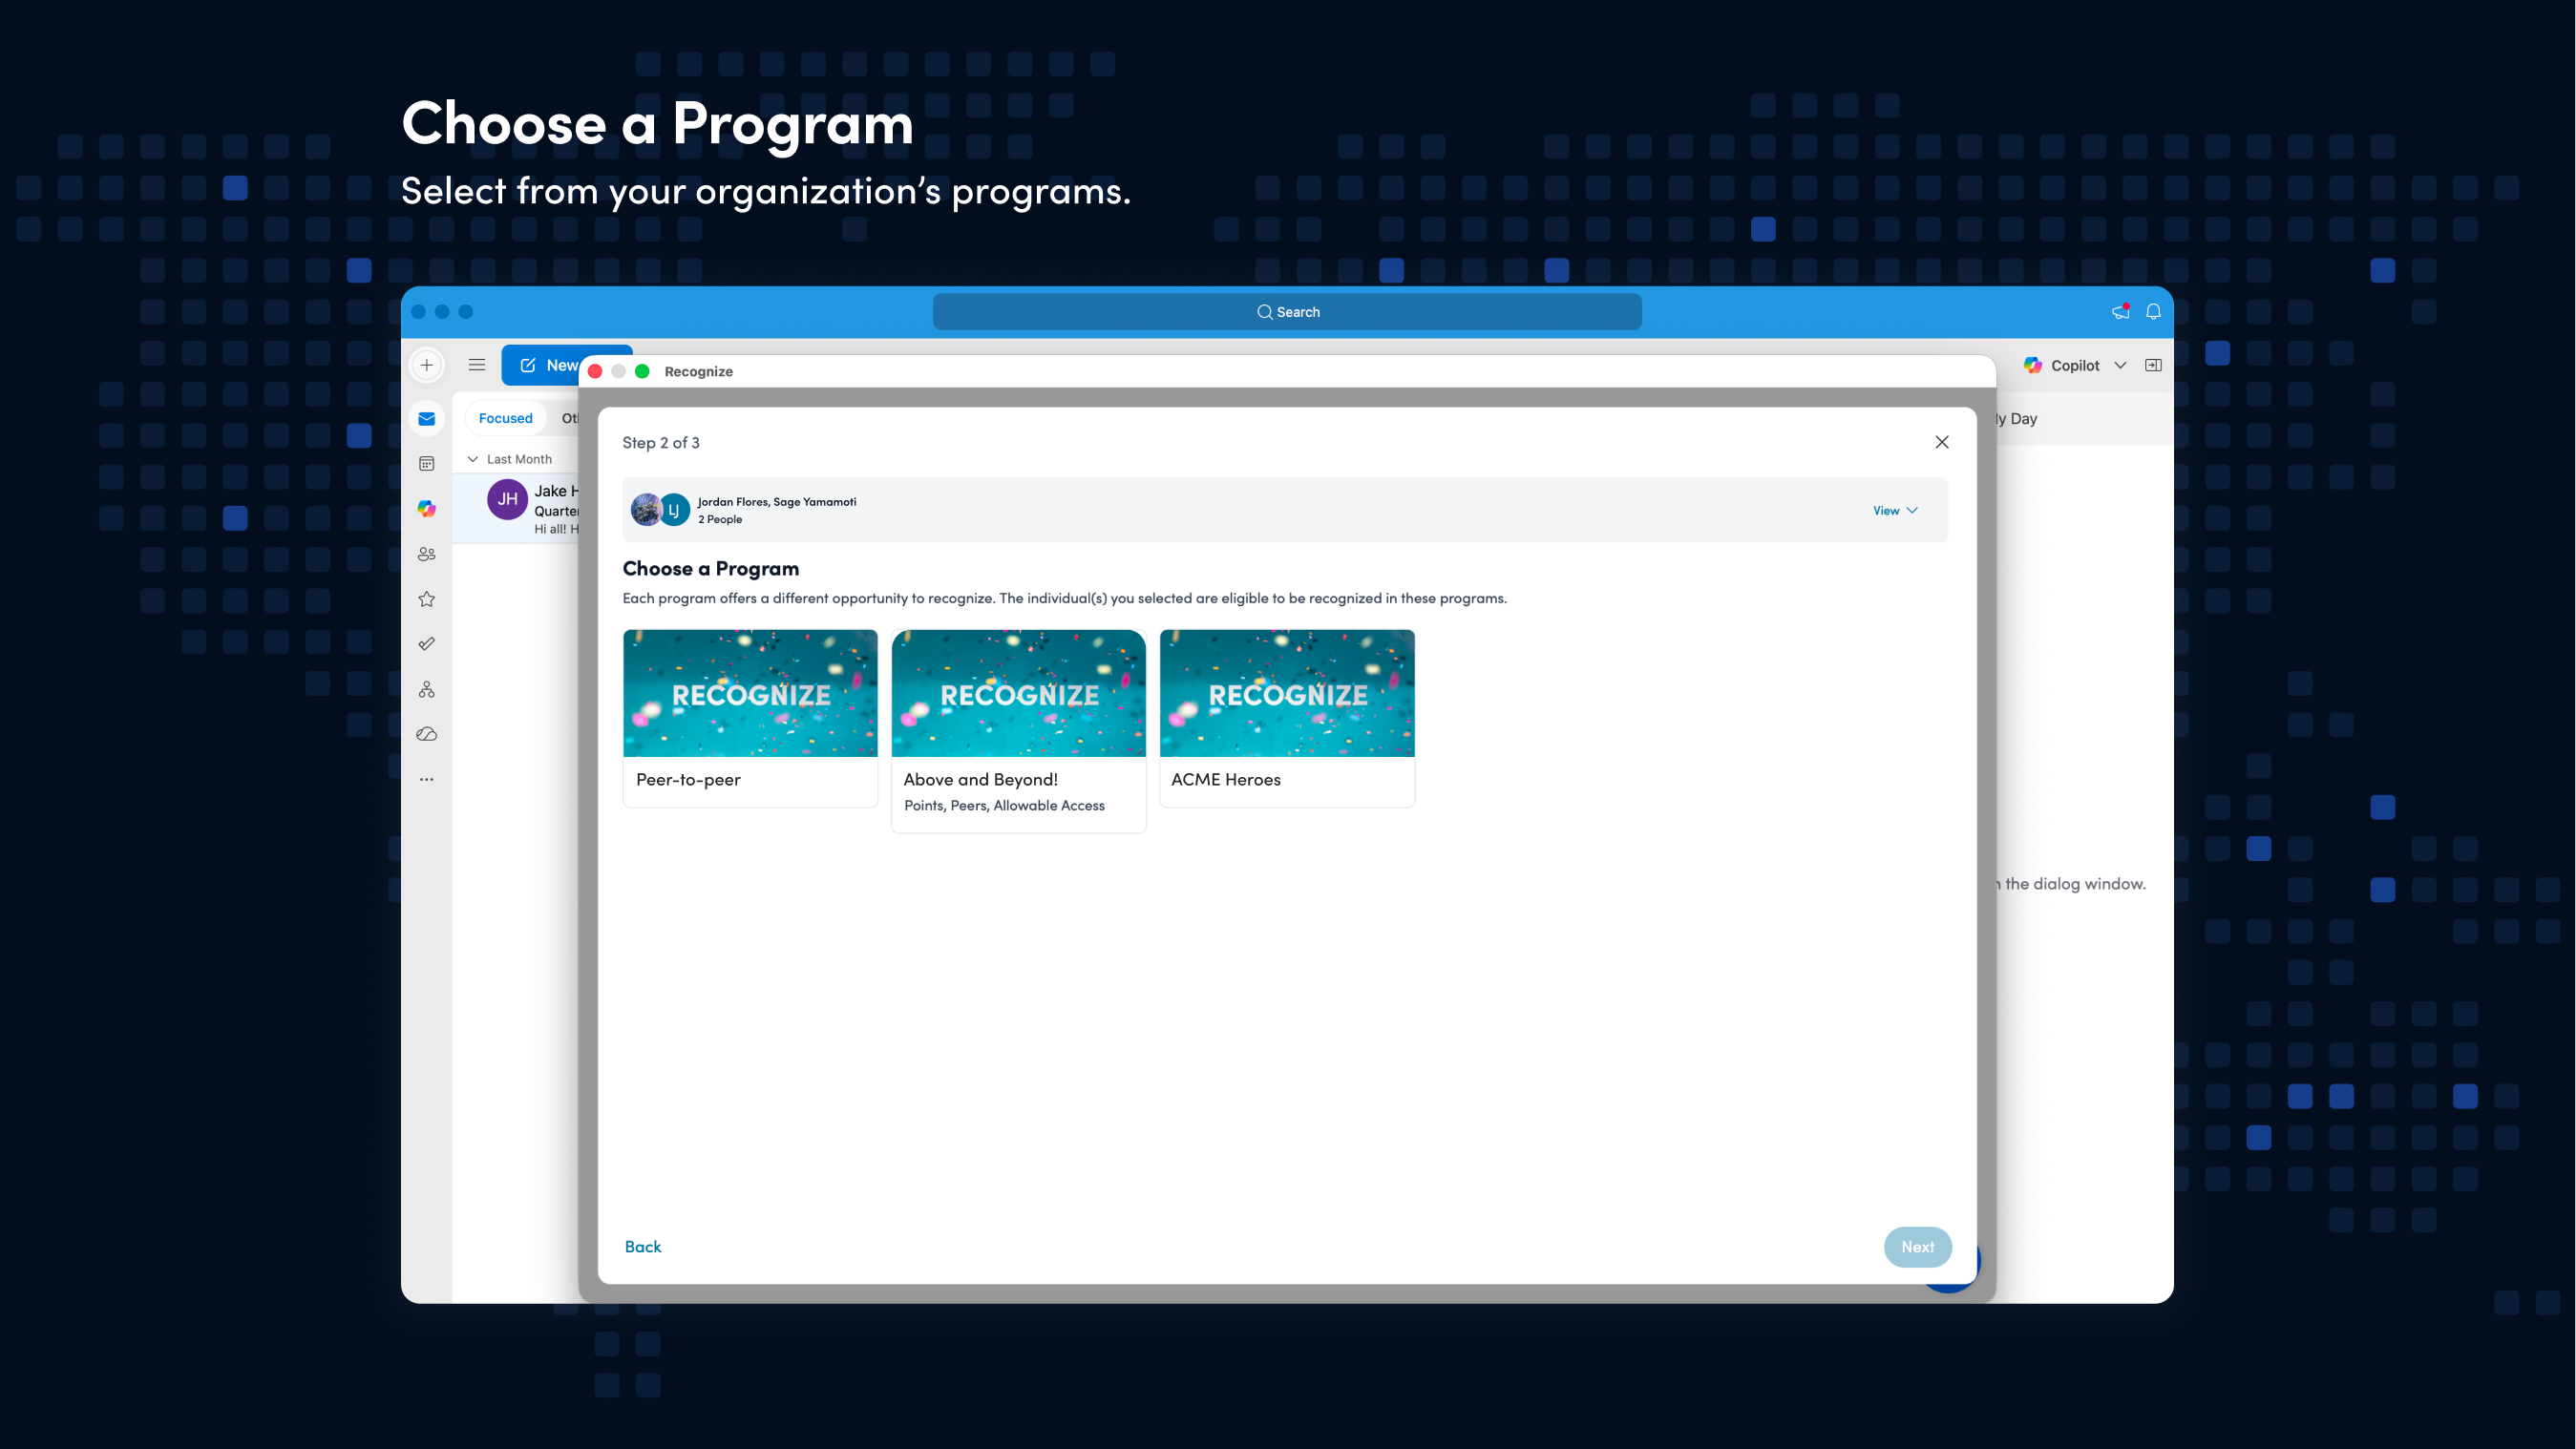This screenshot has height=1449, width=2576.
Task: Click the 'Step 2 of 3' label
Action: pyautogui.click(x=661, y=442)
